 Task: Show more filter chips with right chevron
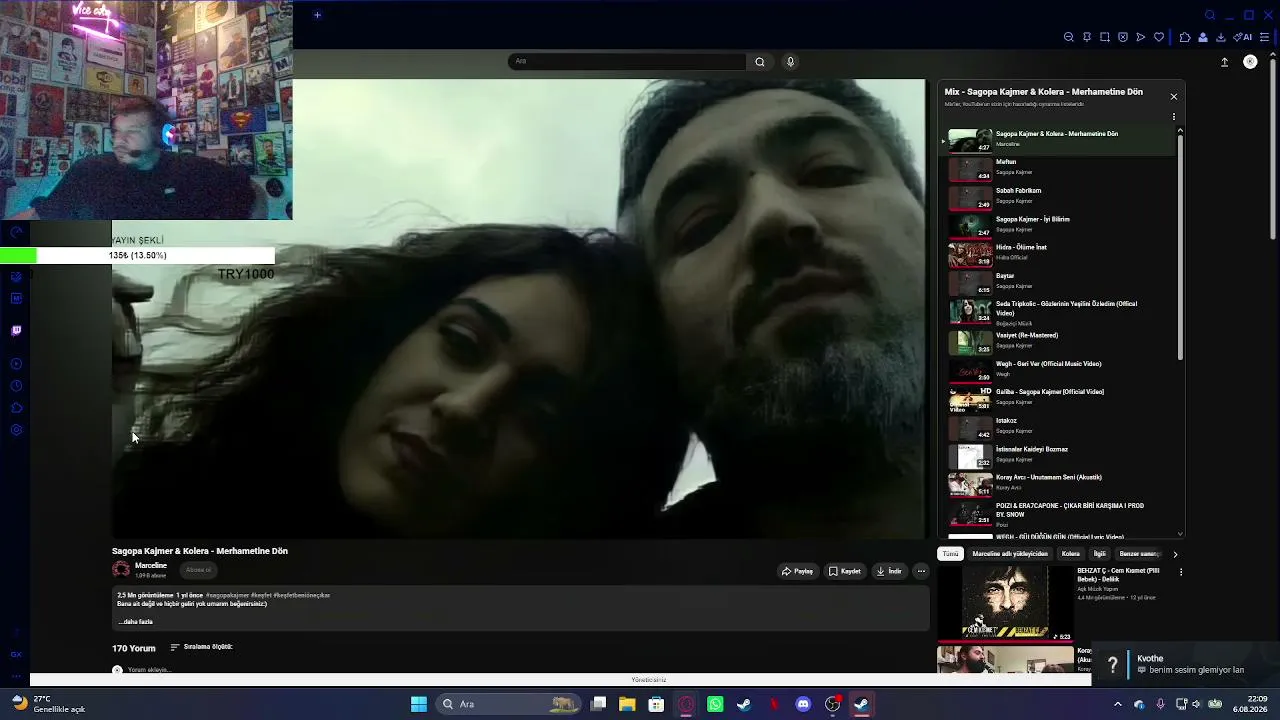[1175, 554]
